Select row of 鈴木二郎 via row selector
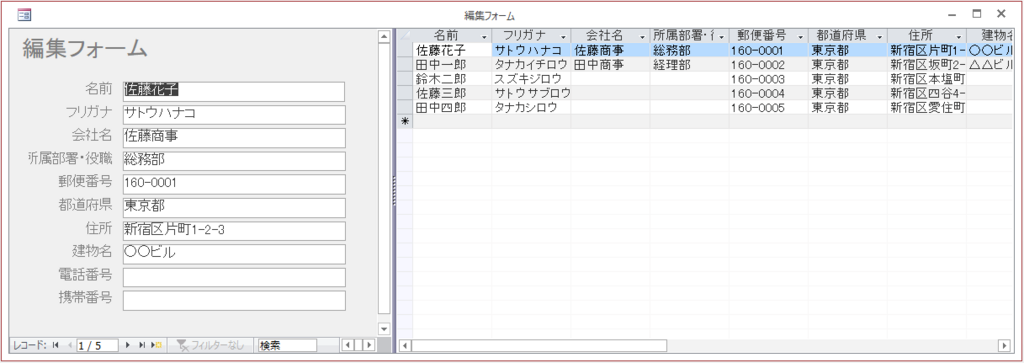Screen dimensions: 1024x363 pyautogui.click(x=405, y=78)
